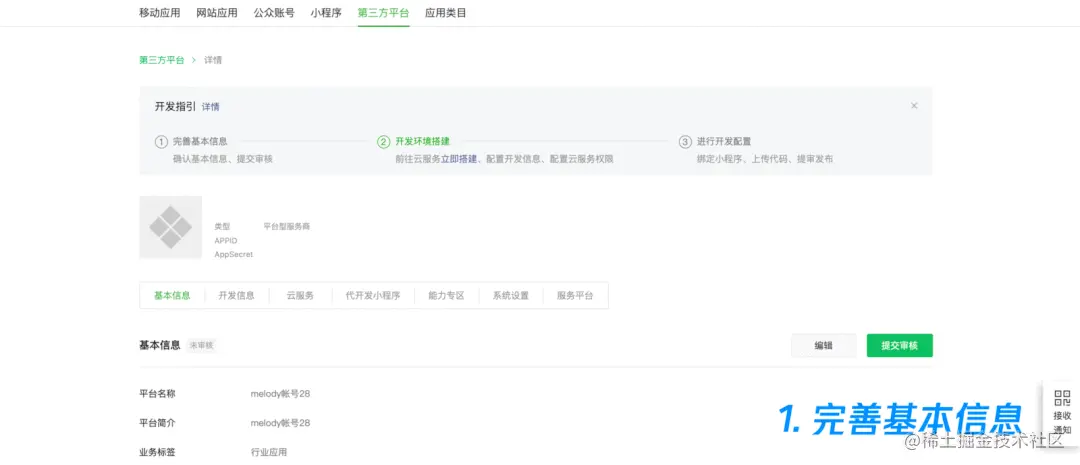
Task: Click the 平台名称 value melody帐号28
Action: click(x=280, y=394)
